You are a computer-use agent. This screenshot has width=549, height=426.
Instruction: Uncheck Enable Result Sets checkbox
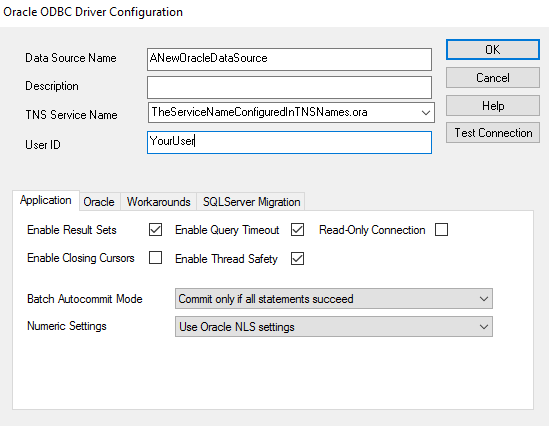point(155,230)
